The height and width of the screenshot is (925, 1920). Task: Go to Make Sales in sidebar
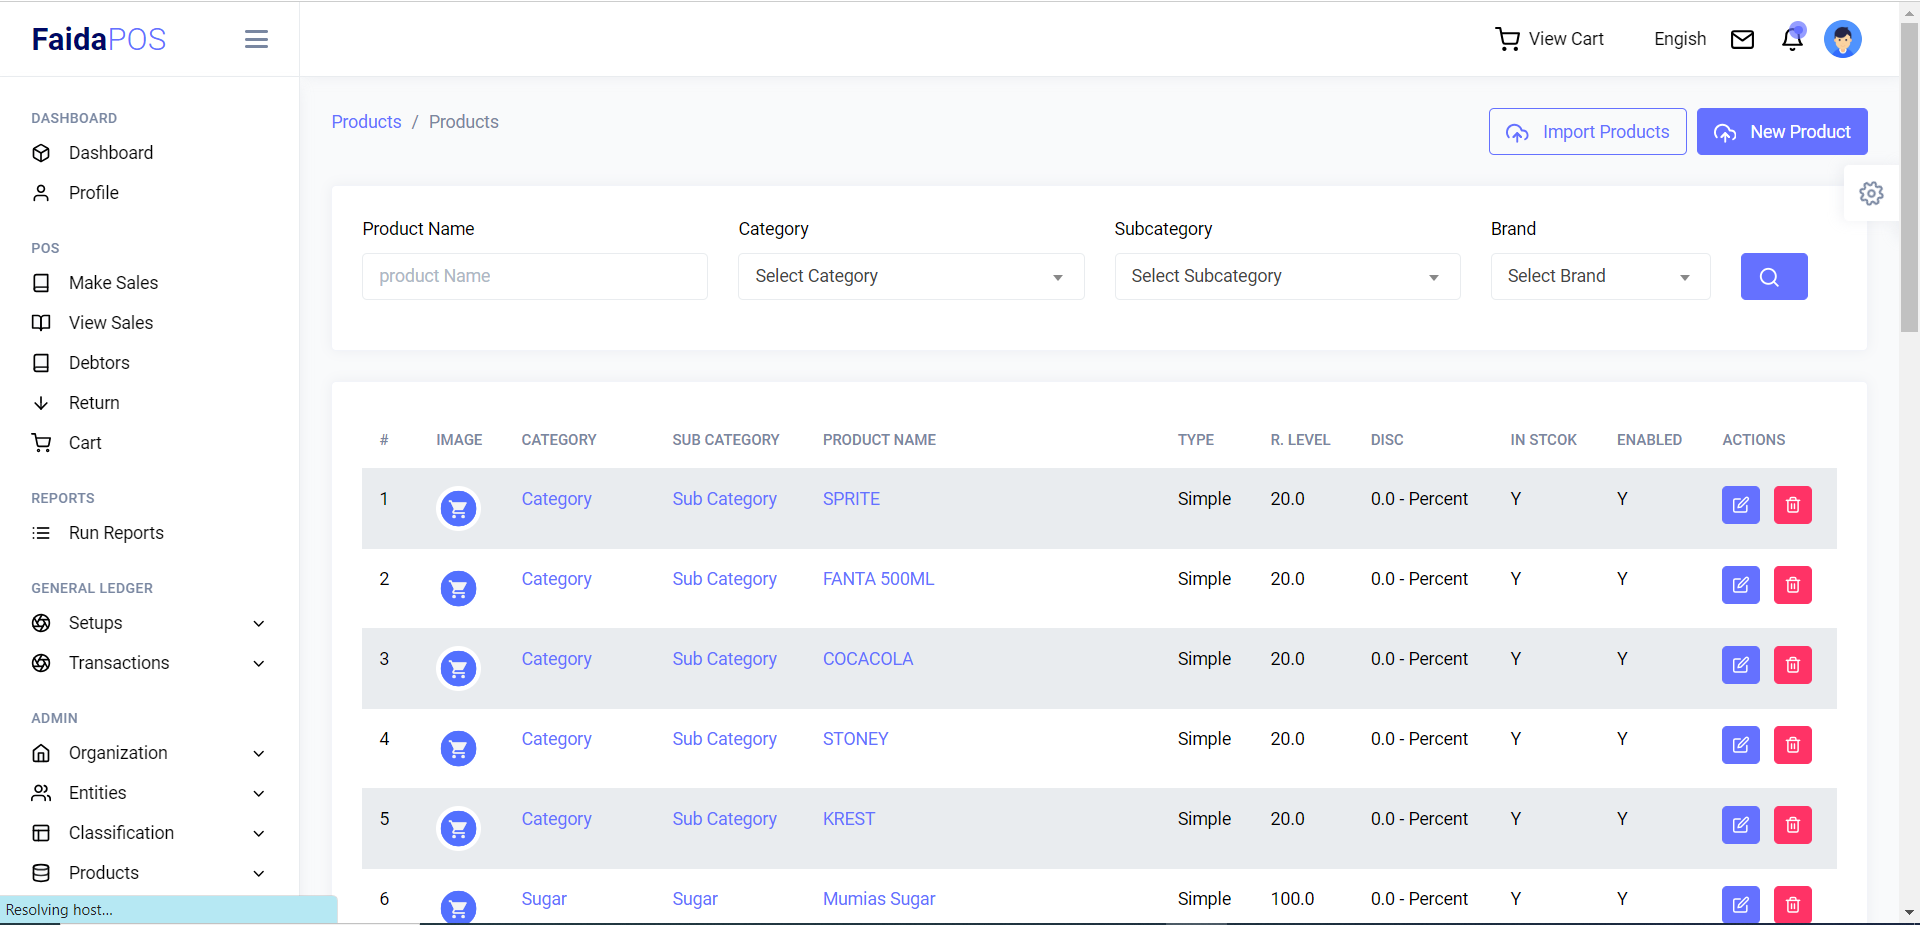113,283
